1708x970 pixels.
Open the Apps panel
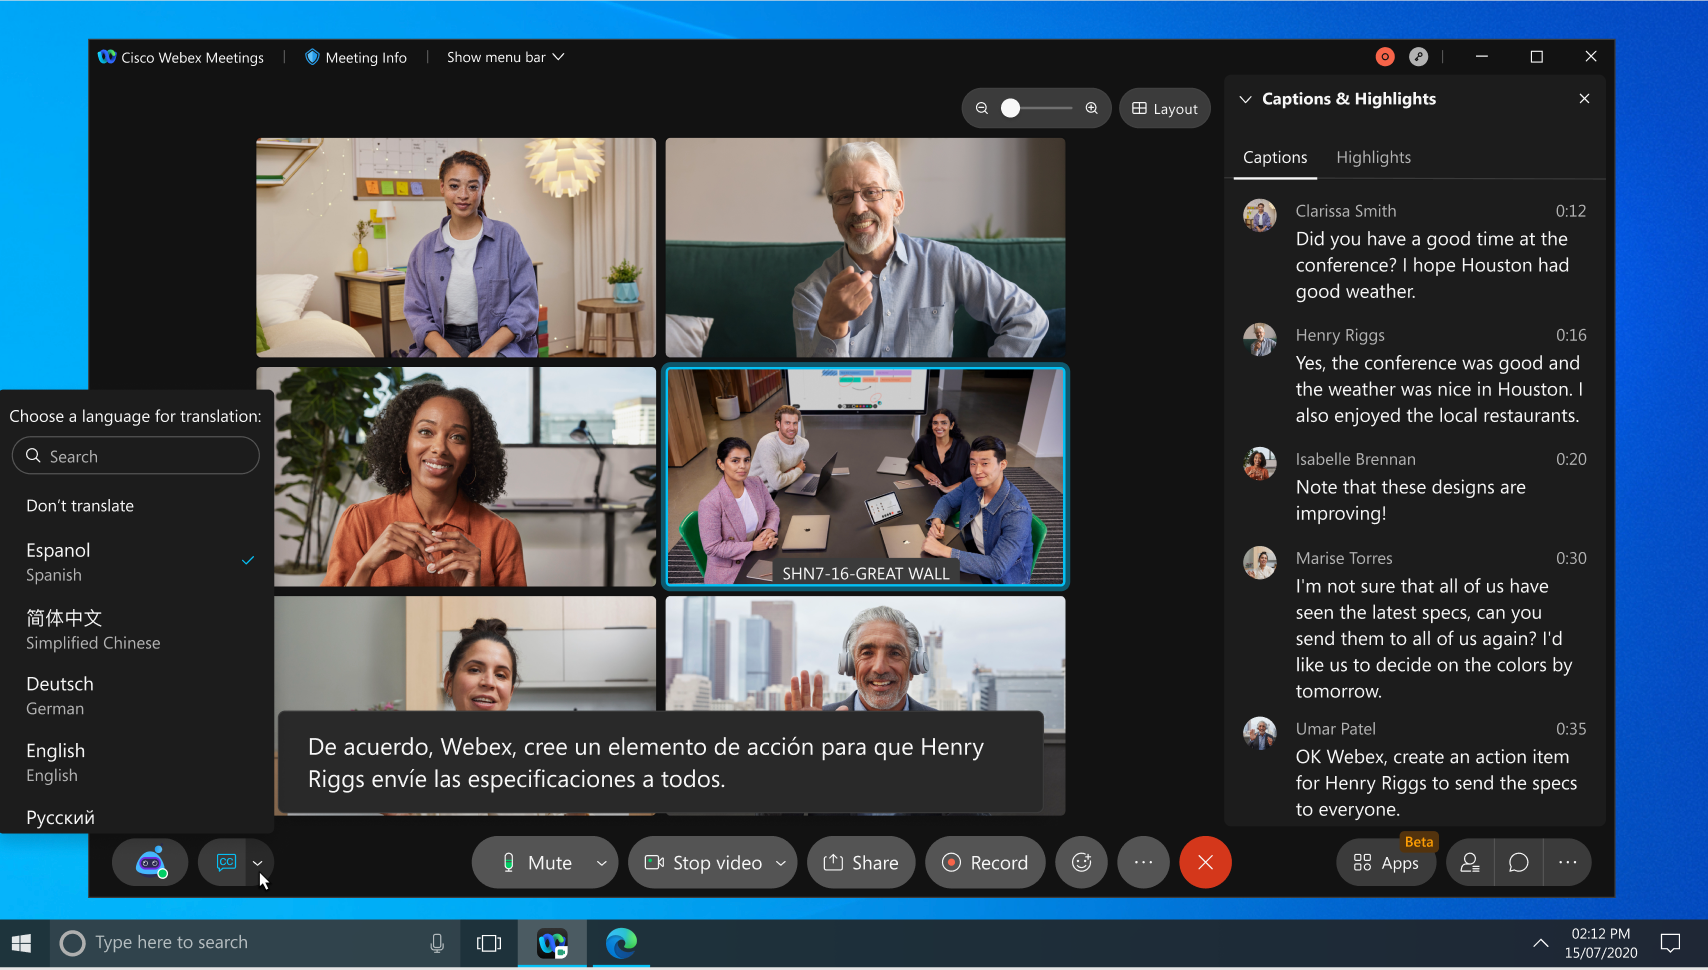click(1386, 862)
